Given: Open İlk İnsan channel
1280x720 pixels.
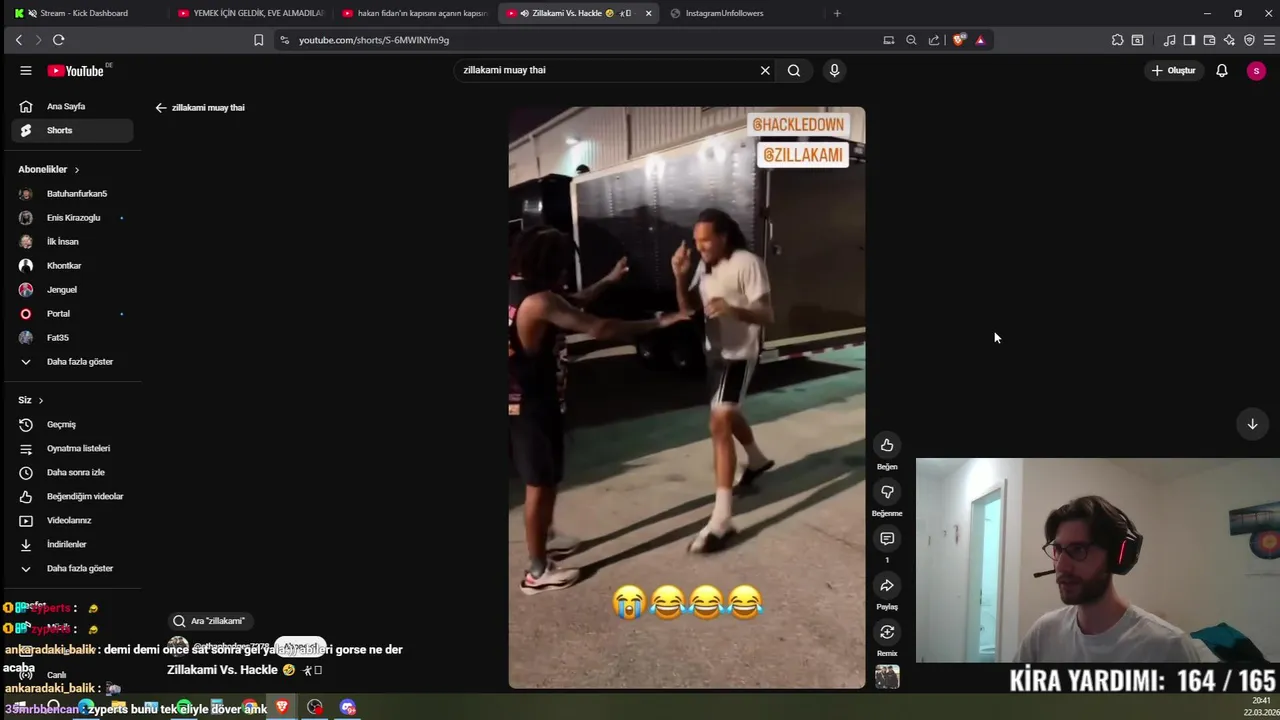Looking at the screenshot, I should point(72,242).
